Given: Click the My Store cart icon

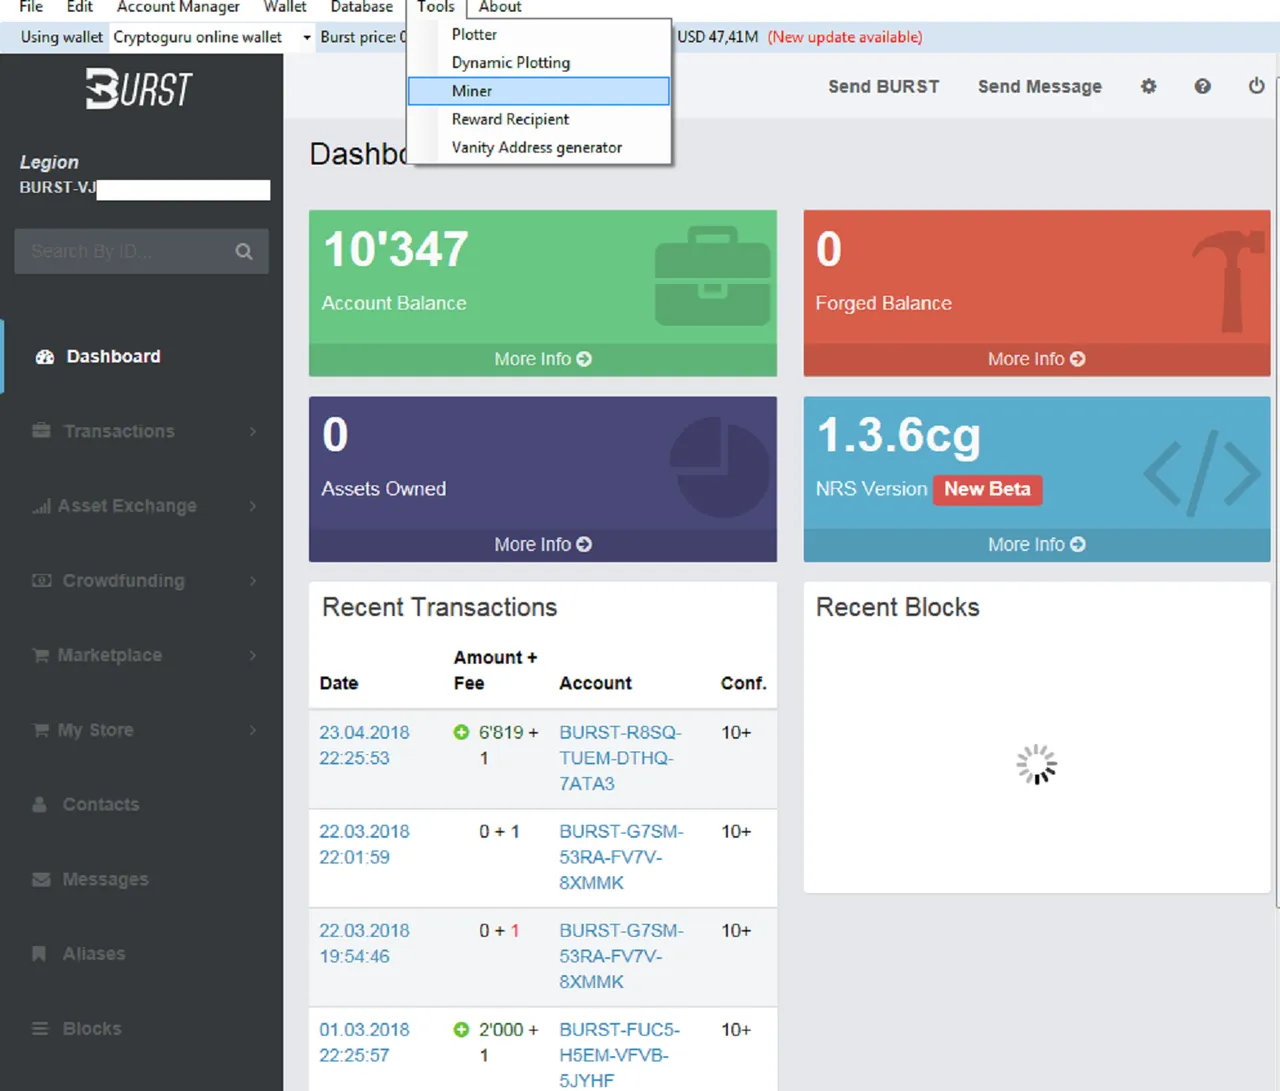Looking at the screenshot, I should (41, 730).
